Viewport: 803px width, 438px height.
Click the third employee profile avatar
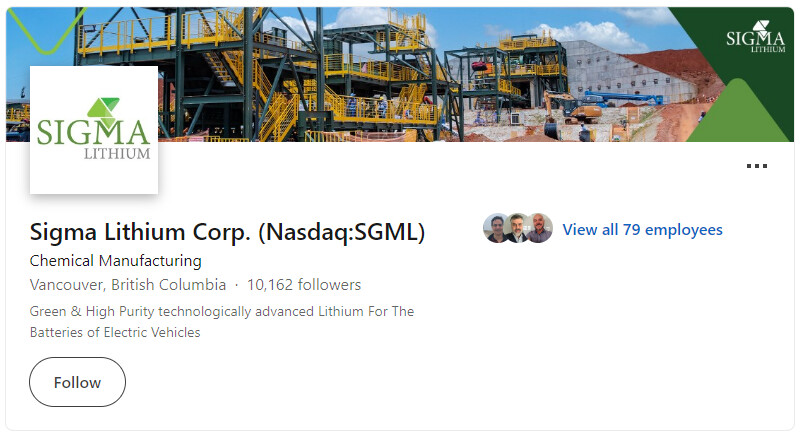click(539, 228)
